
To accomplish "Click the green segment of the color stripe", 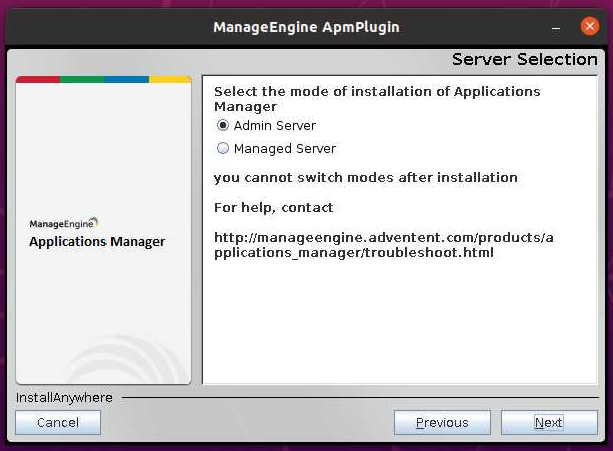I will (82, 79).
